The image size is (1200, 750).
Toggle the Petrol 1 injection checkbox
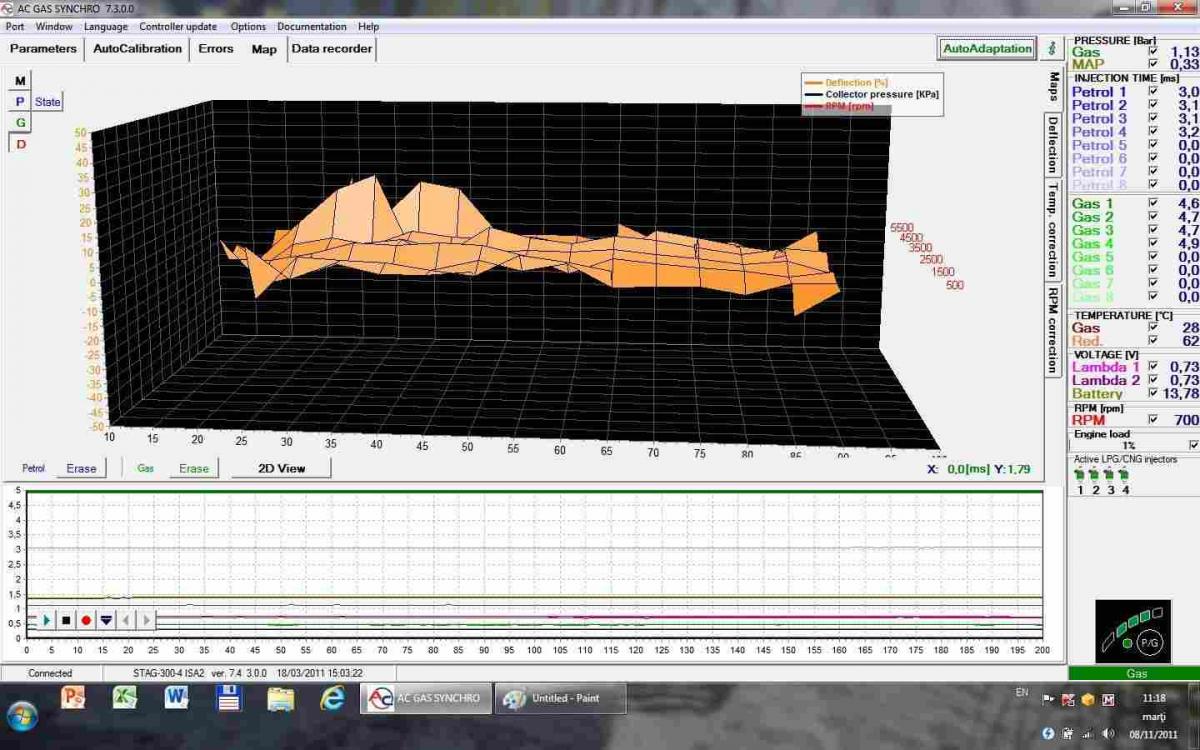pos(1154,91)
